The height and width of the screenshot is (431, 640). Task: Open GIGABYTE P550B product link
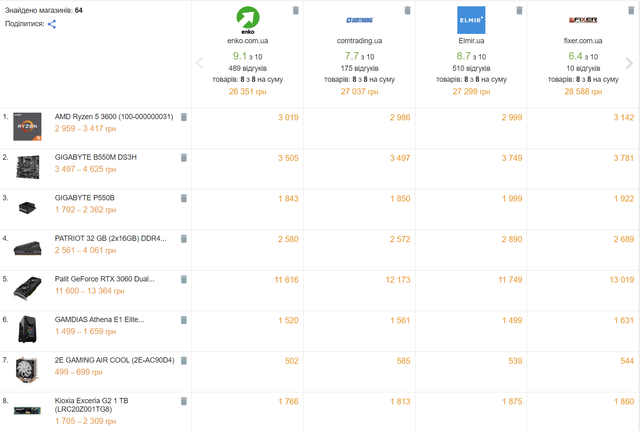84,198
